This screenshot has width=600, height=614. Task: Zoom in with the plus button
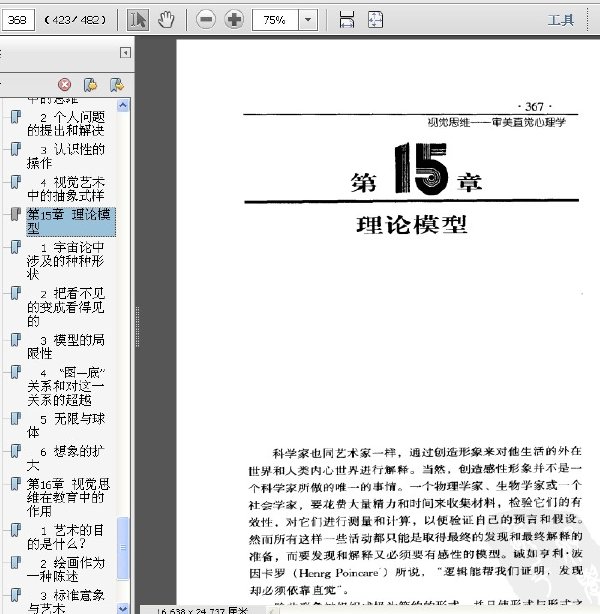point(234,19)
